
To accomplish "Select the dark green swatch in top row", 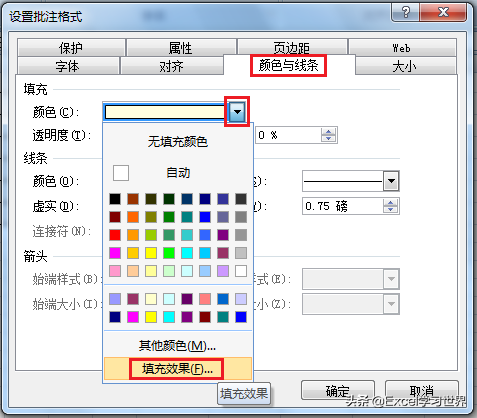I will [169, 199].
